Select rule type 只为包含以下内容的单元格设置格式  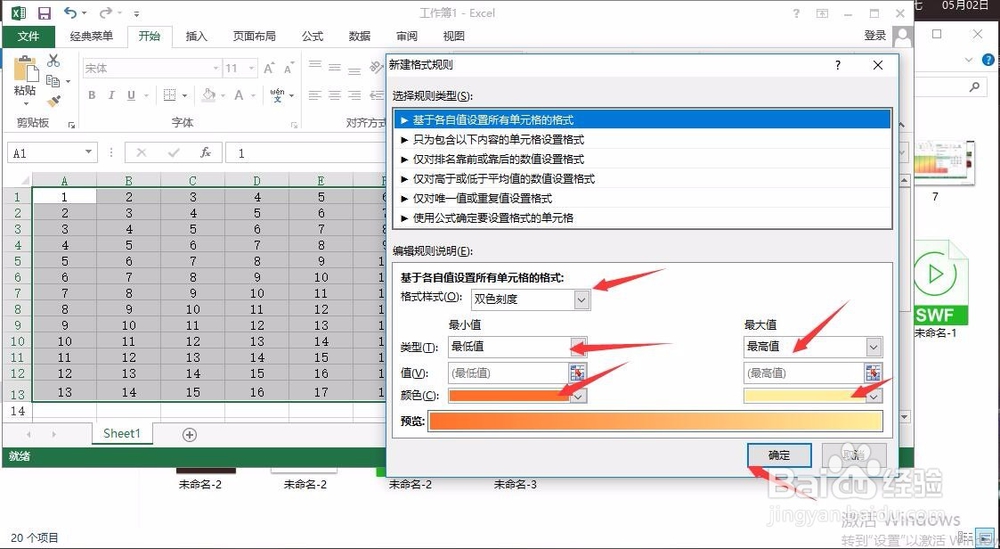tap(642, 139)
